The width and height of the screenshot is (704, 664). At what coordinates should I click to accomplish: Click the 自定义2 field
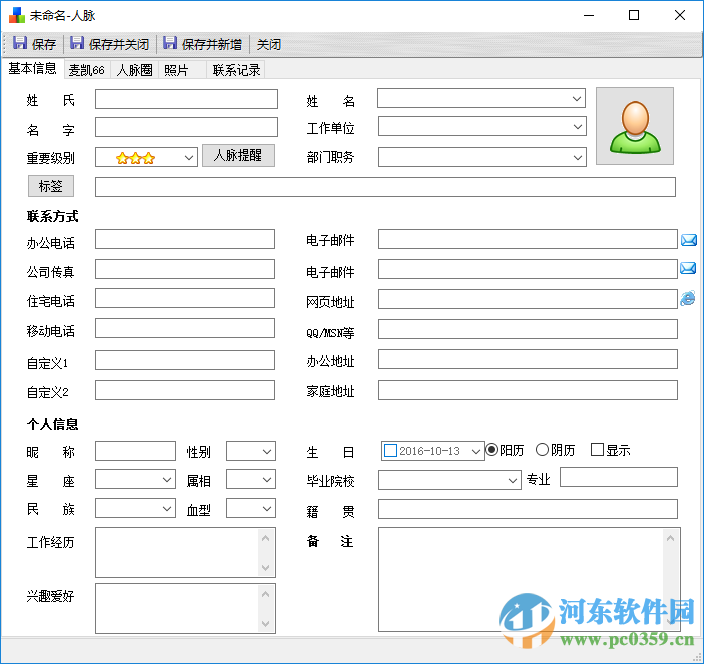185,390
